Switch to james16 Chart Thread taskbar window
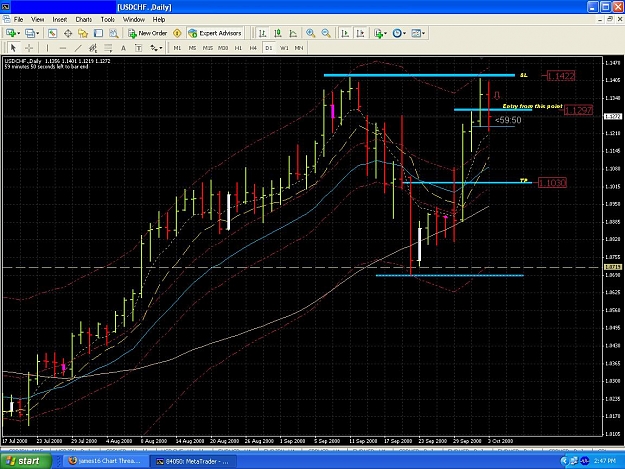 (x=105, y=461)
